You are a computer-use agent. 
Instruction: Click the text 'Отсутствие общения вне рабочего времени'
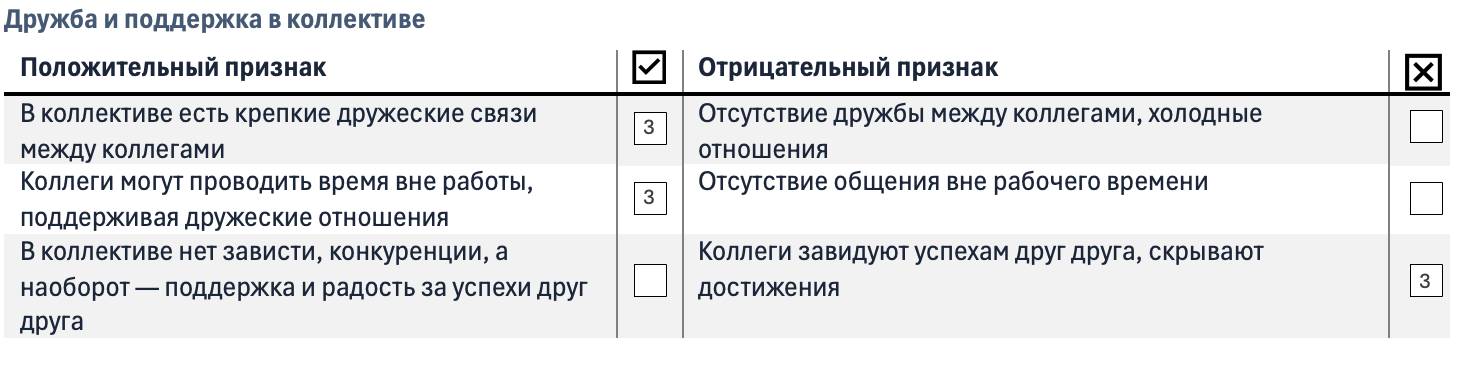952,182
